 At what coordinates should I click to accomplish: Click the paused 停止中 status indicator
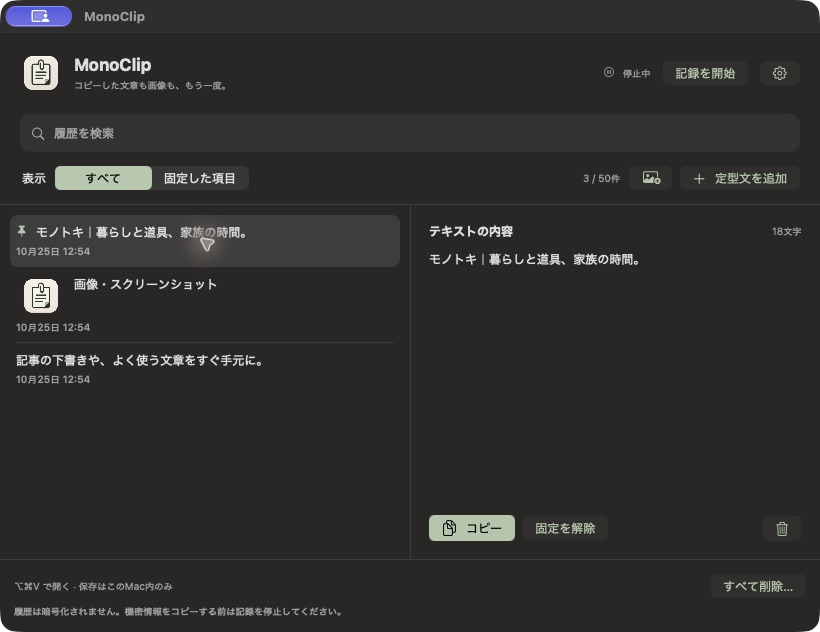tap(627, 73)
